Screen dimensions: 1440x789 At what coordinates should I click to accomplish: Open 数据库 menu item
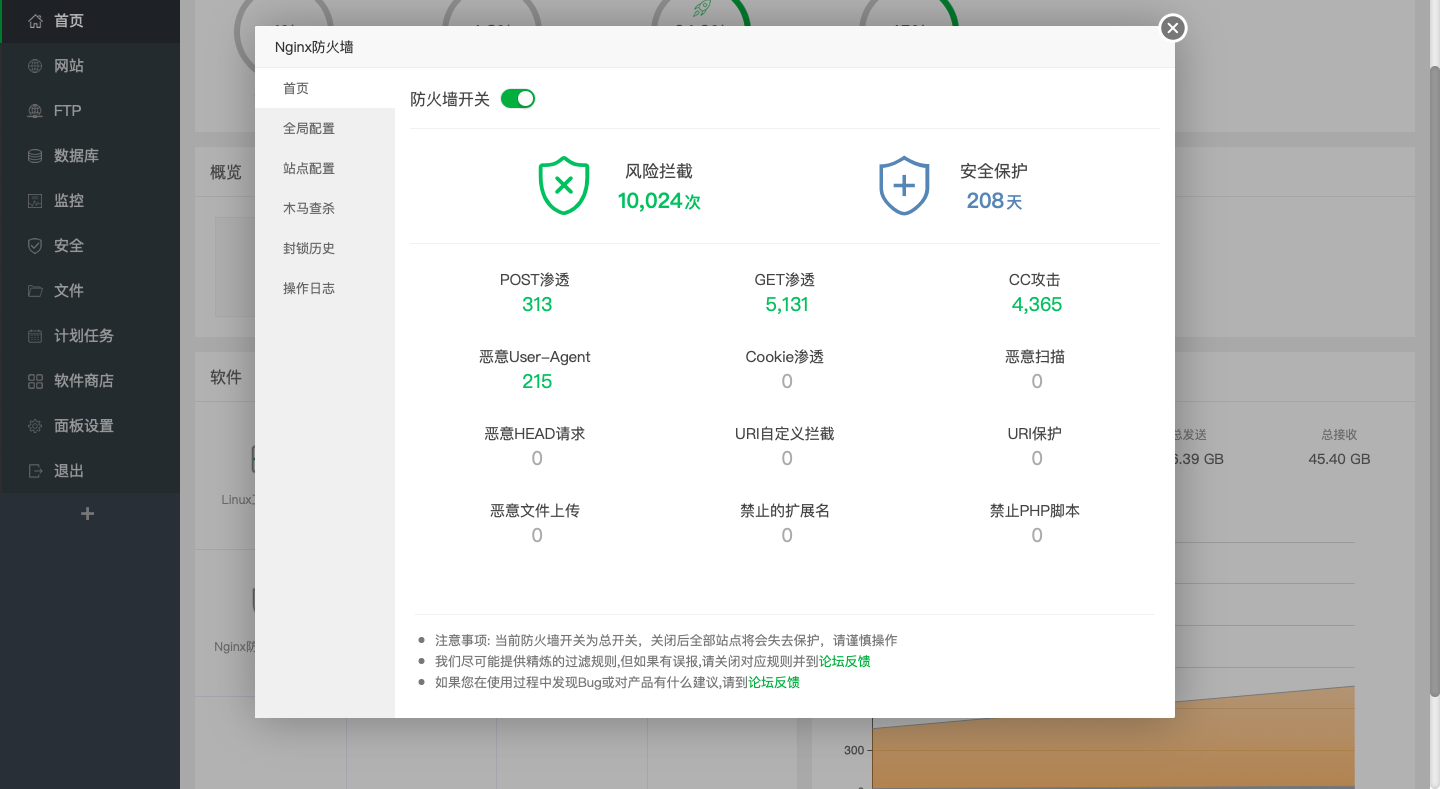click(90, 156)
